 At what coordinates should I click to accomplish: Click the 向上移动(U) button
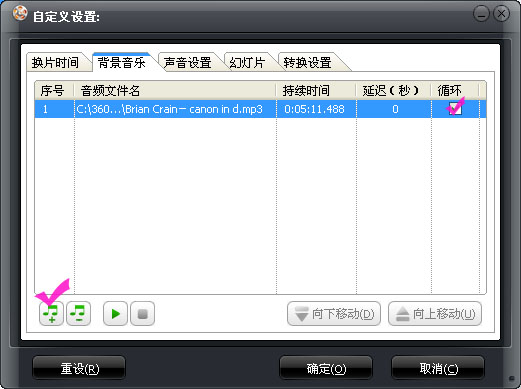pos(435,314)
